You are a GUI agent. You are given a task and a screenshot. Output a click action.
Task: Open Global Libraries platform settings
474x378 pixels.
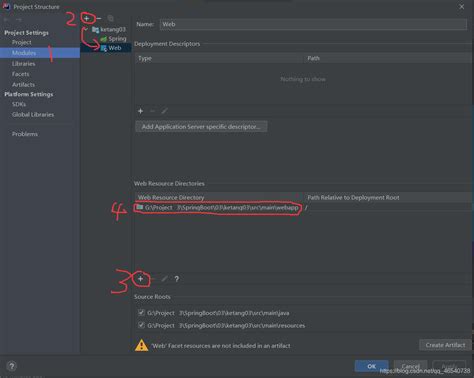click(33, 115)
